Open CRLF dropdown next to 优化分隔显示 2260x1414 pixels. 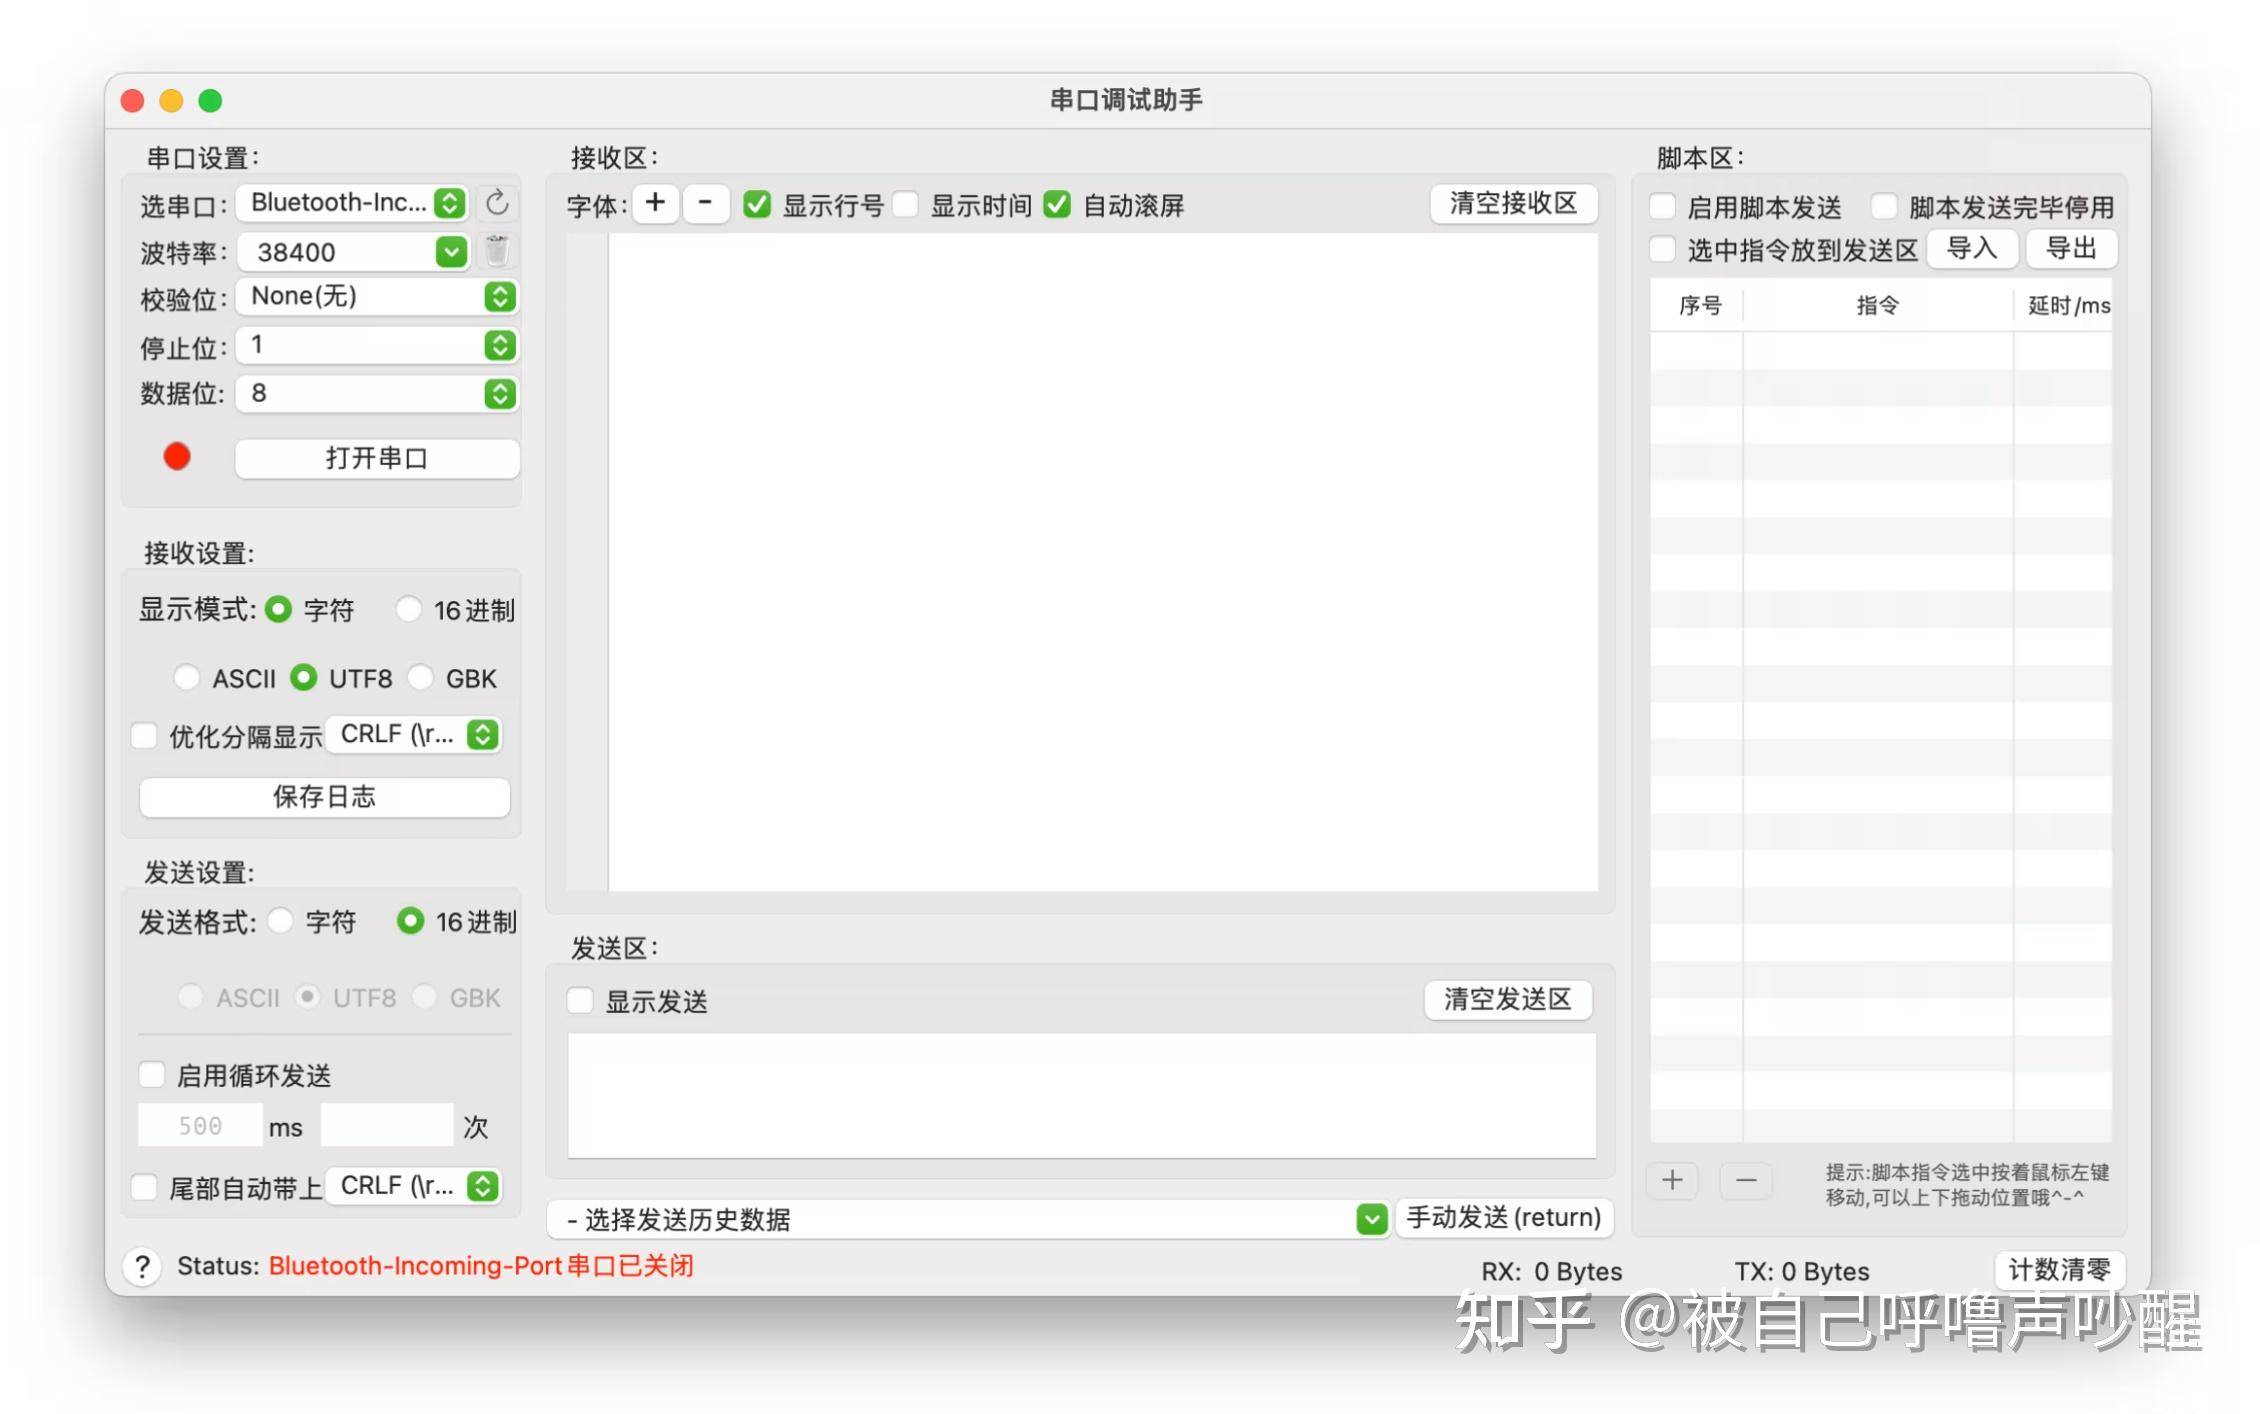point(414,735)
